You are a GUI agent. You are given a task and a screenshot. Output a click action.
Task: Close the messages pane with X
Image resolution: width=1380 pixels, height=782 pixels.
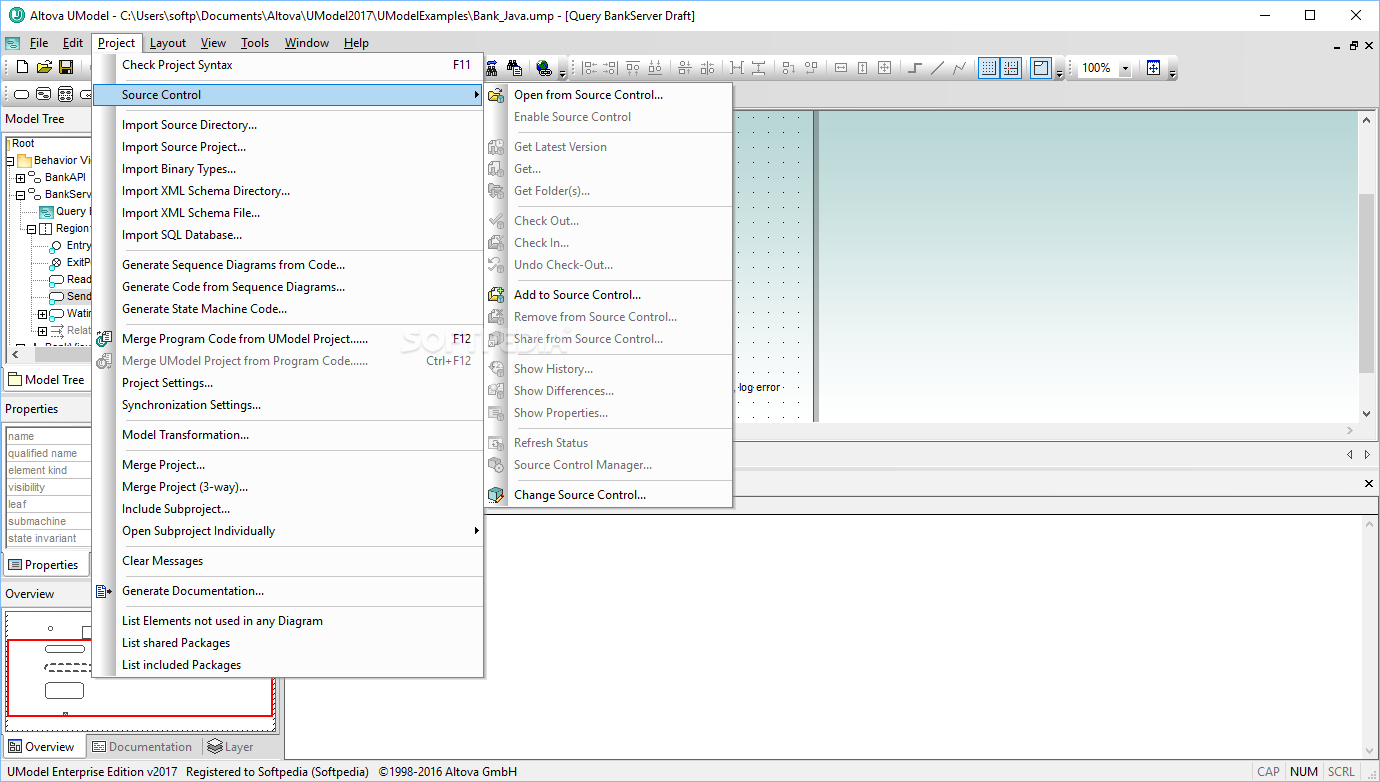(x=1369, y=484)
